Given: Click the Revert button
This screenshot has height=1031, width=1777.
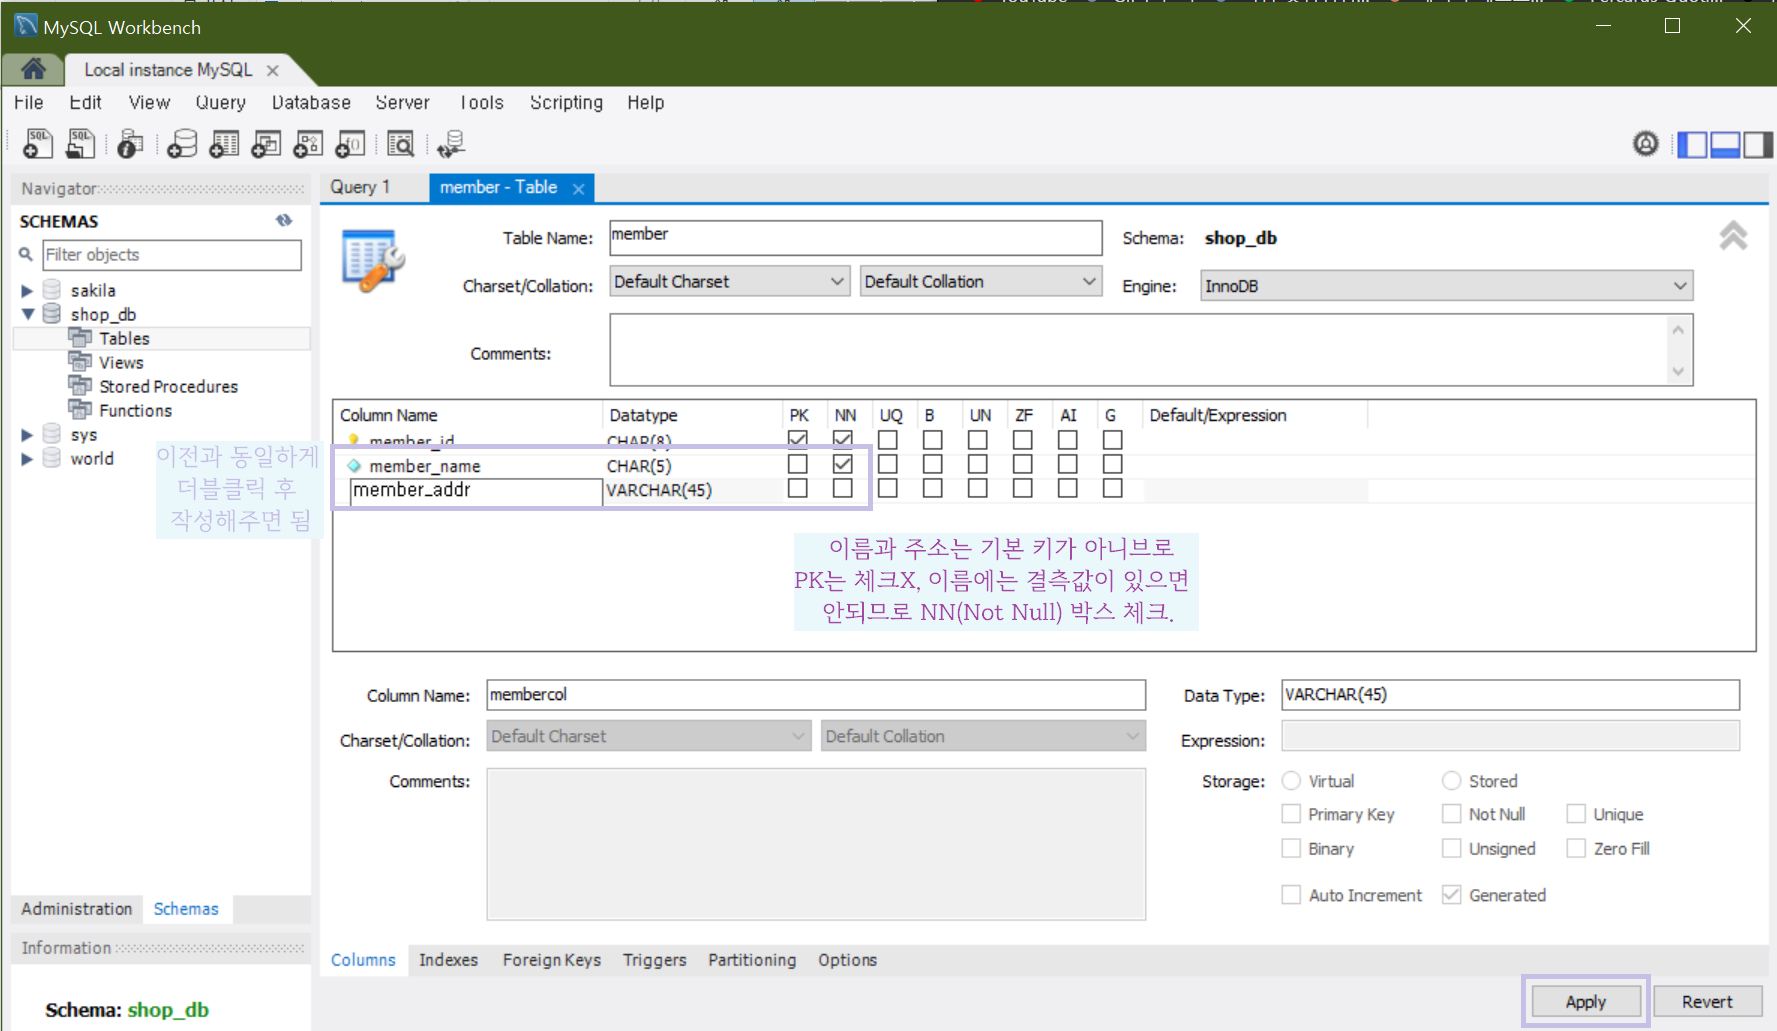Looking at the screenshot, I should click(x=1707, y=1001).
